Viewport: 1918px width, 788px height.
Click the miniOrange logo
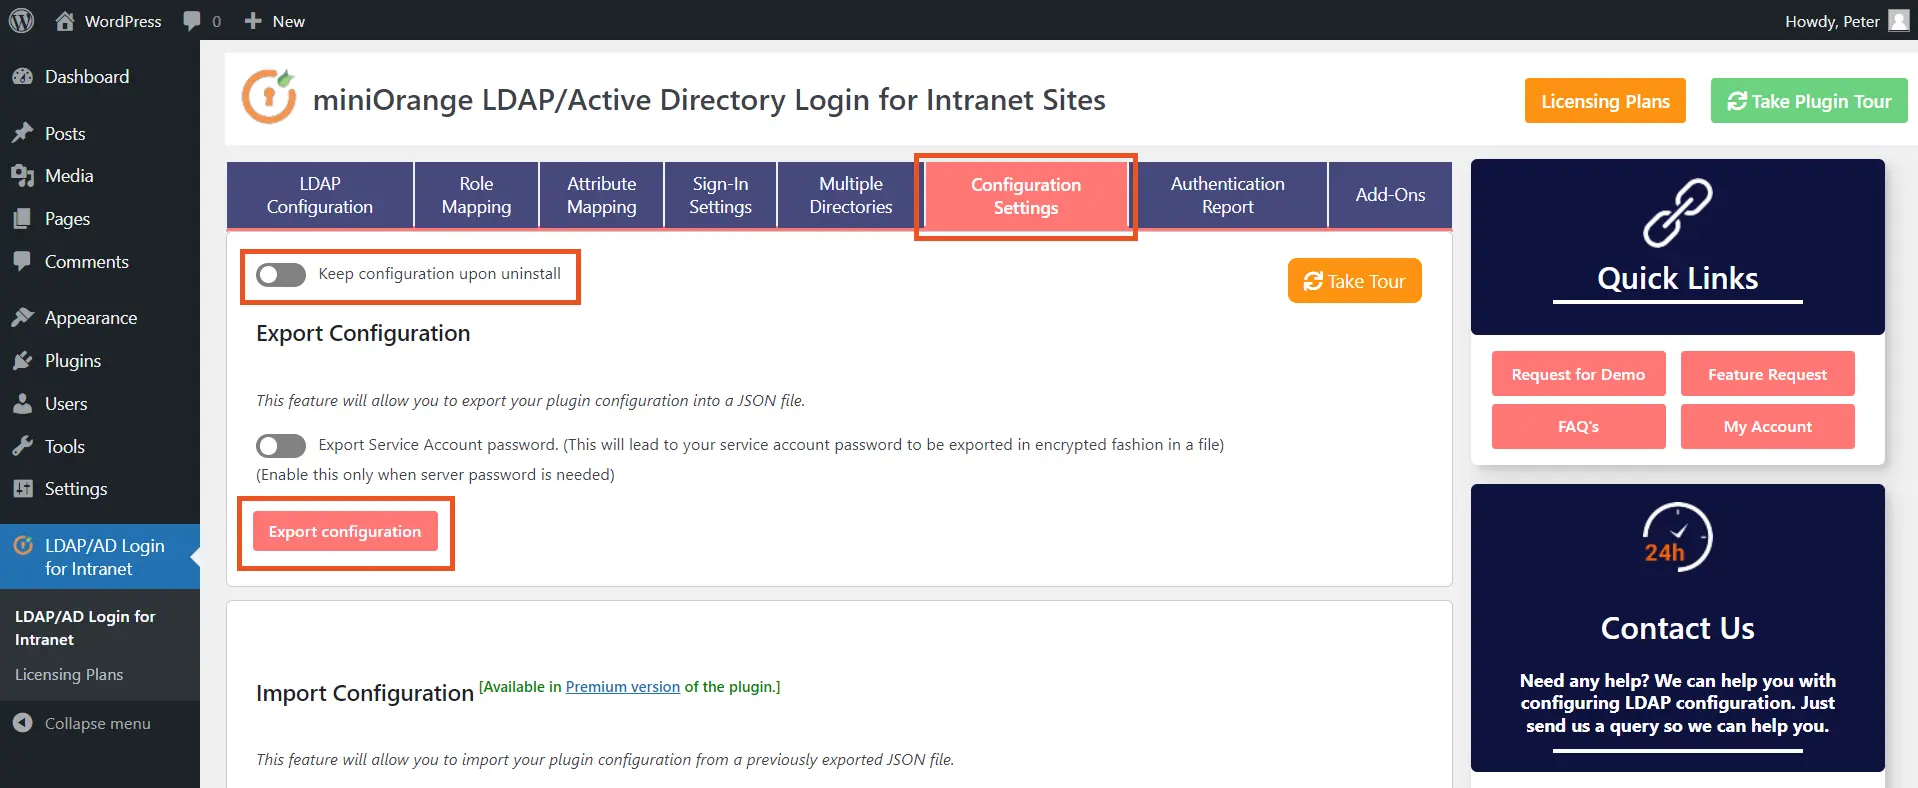coord(269,97)
